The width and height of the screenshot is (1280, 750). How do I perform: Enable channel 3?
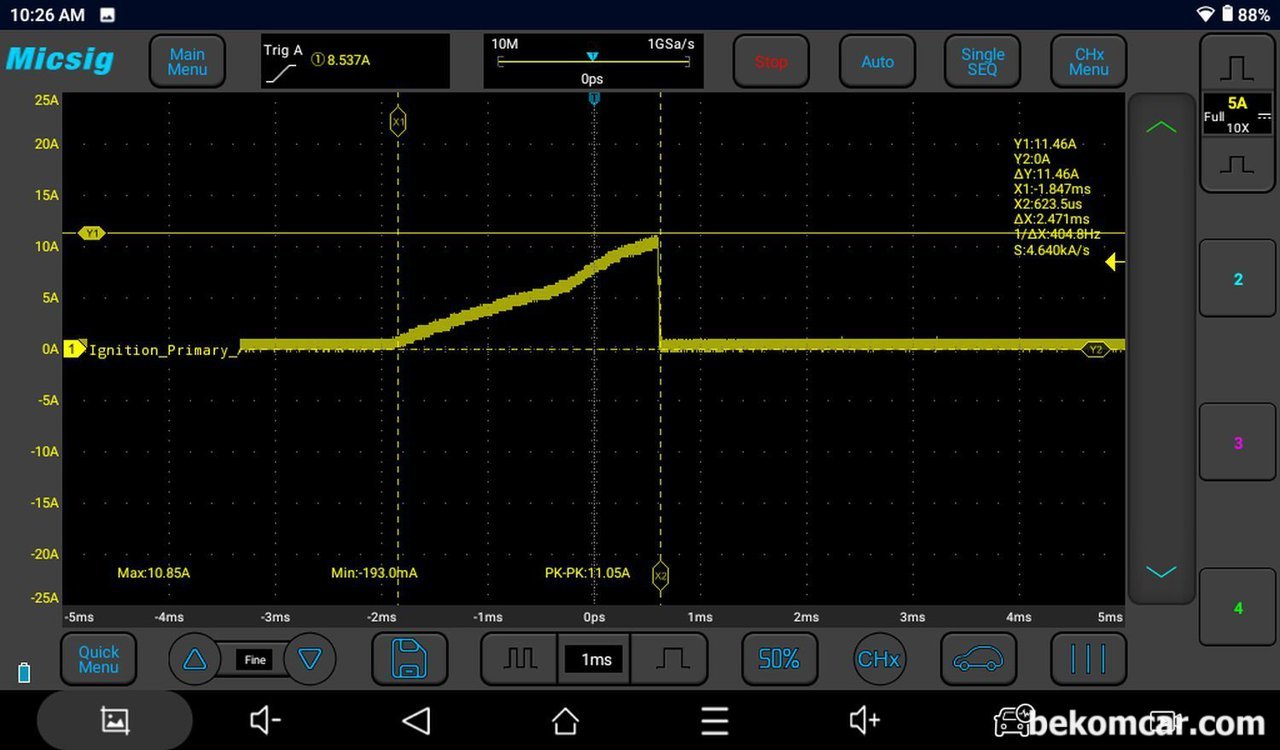point(1237,443)
